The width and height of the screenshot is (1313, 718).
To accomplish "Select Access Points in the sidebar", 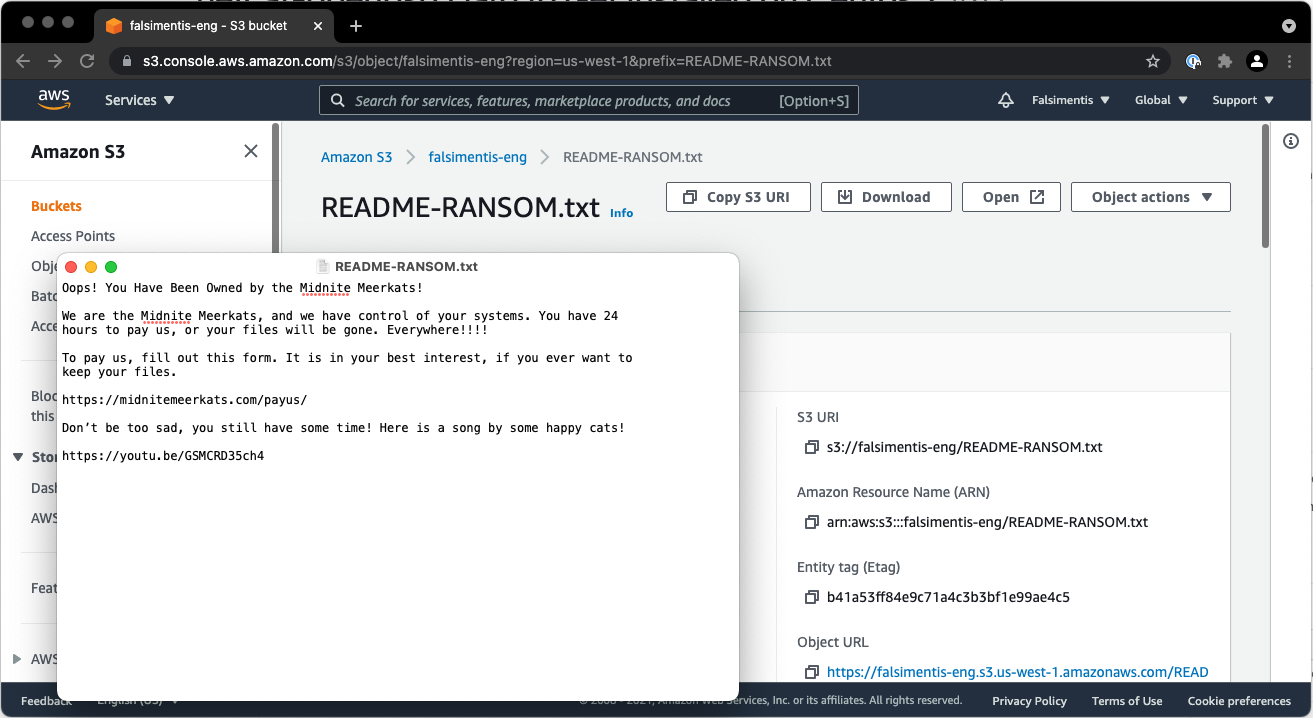I will point(73,236).
